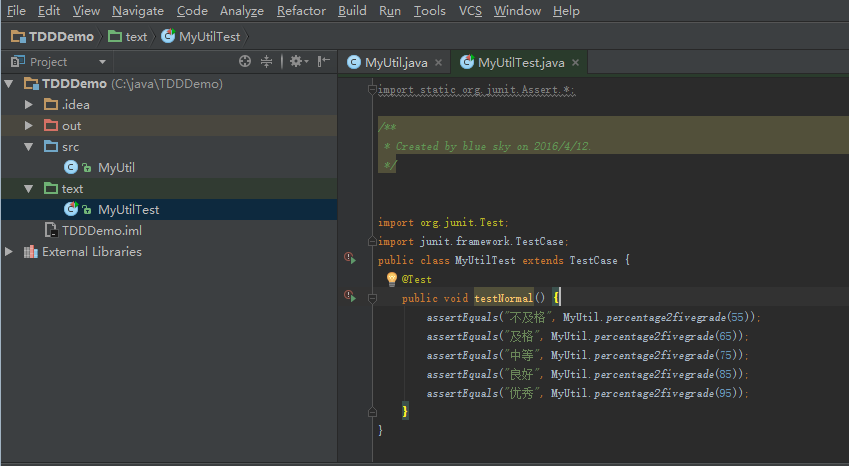Fold the testNormal method body
The image size is (849, 466).
point(372,298)
